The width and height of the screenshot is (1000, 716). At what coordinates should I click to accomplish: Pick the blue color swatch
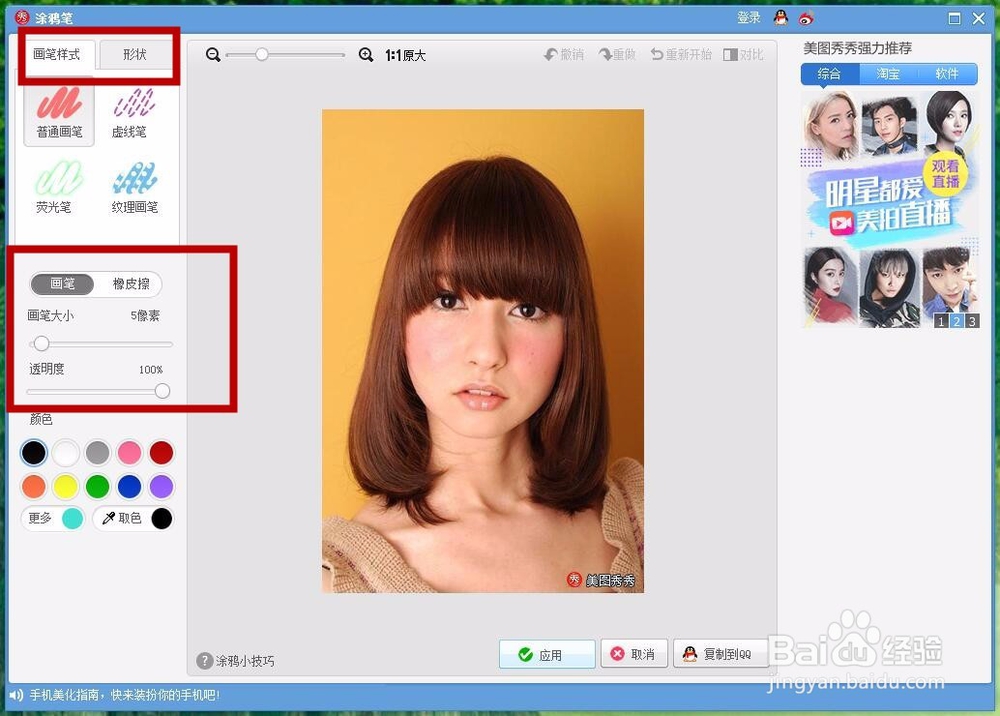coord(129,486)
